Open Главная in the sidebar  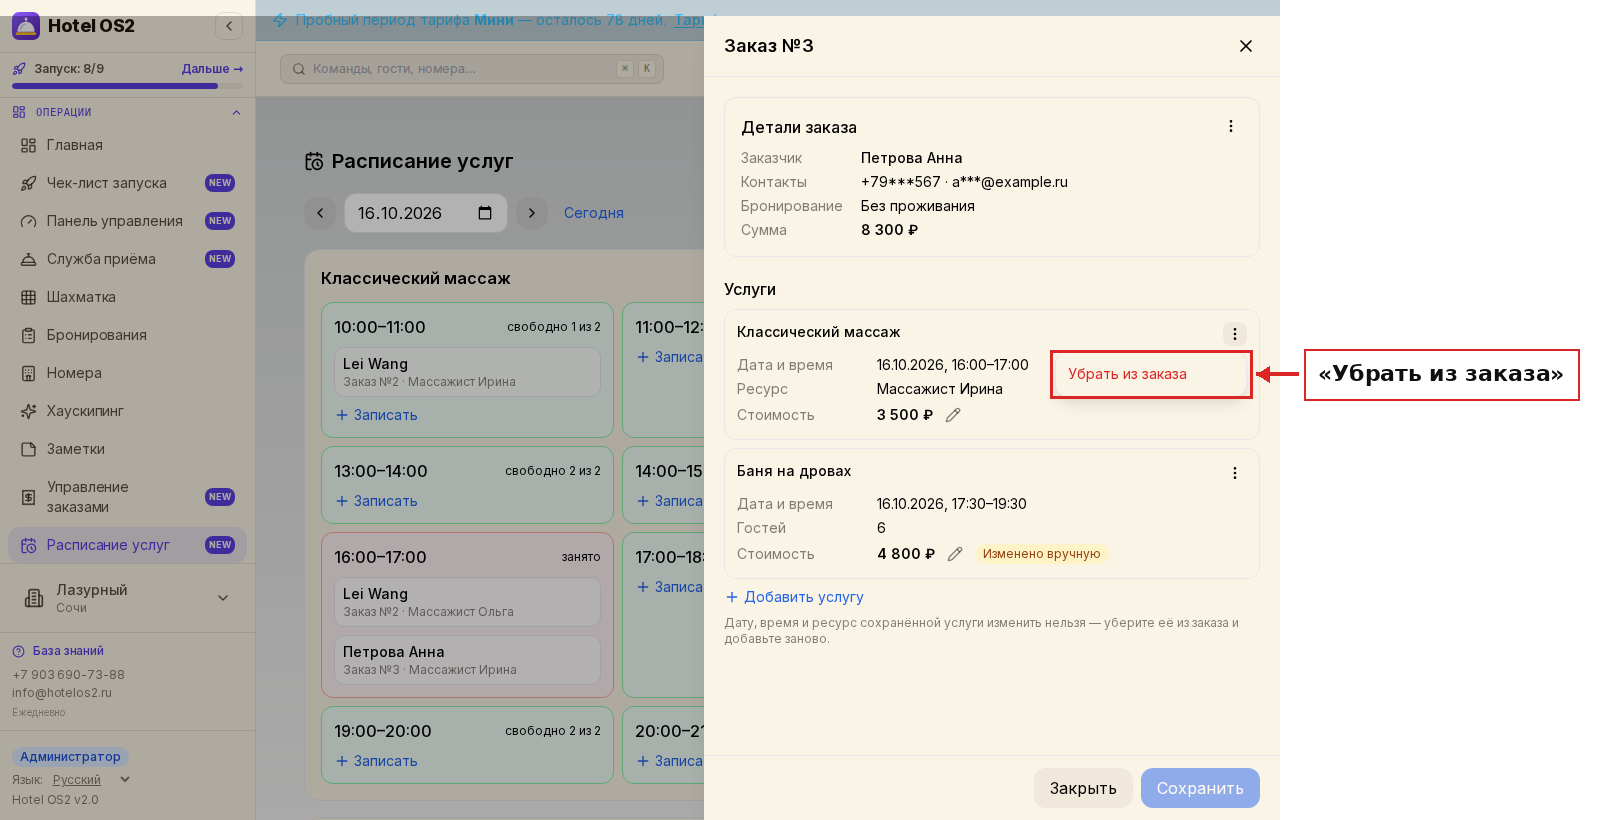point(127,145)
